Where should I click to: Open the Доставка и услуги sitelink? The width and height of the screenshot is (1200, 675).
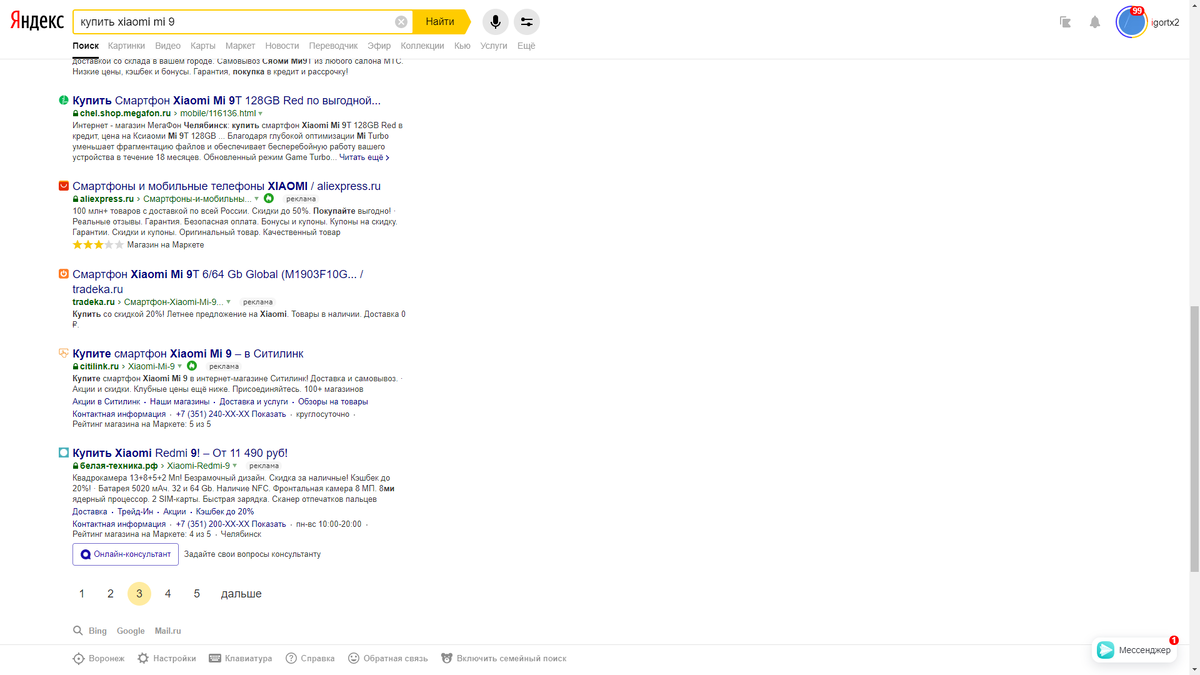coord(254,402)
